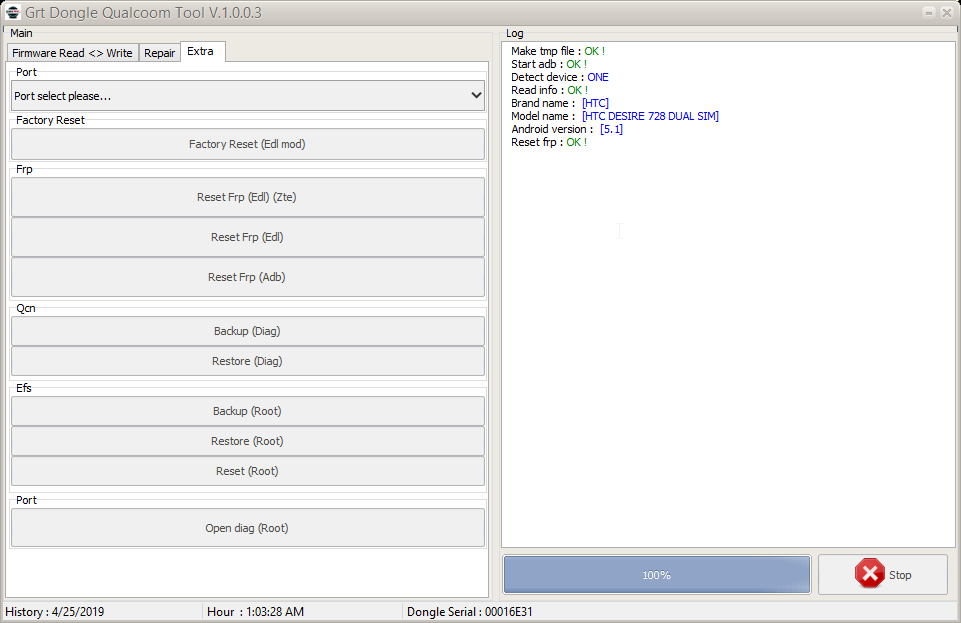Minimize the Grt Dongle window
Image resolution: width=961 pixels, height=623 pixels.
pos(929,12)
